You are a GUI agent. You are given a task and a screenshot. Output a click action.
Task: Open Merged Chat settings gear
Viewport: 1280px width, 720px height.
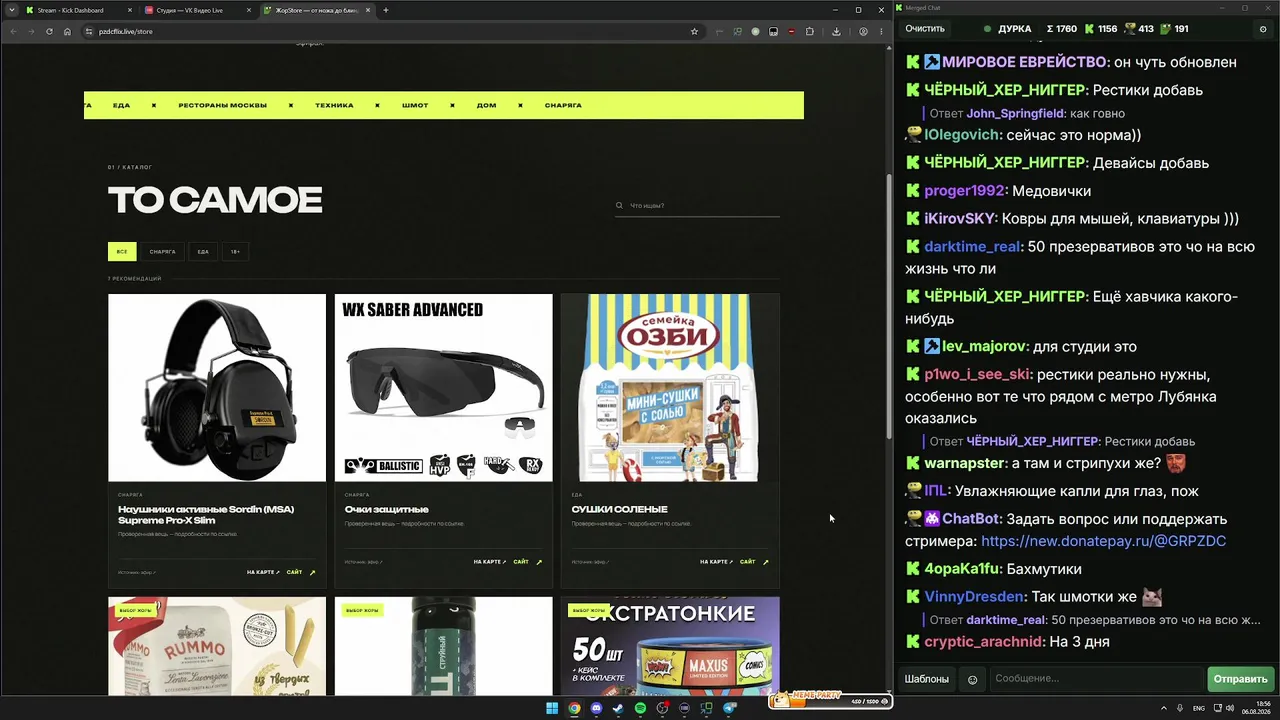(1263, 29)
